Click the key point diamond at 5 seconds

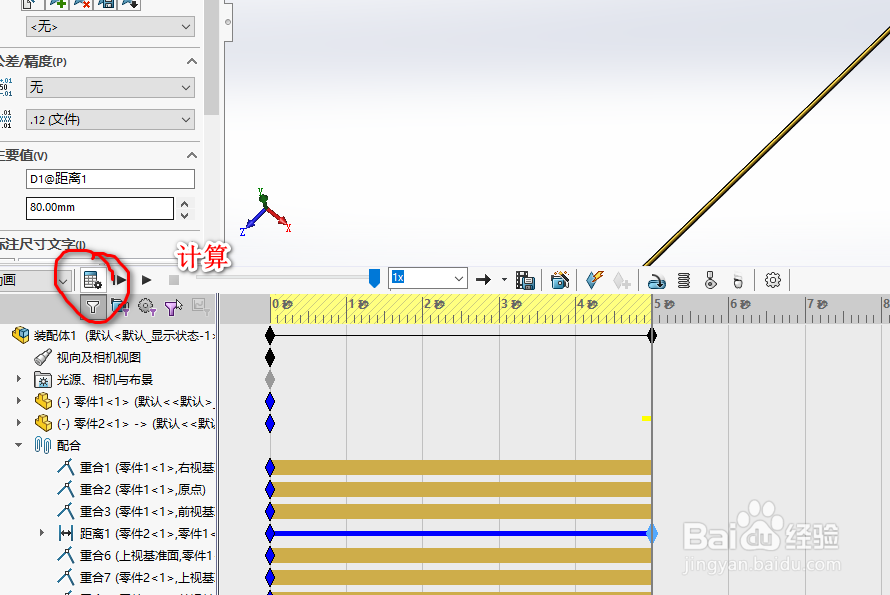(652, 336)
